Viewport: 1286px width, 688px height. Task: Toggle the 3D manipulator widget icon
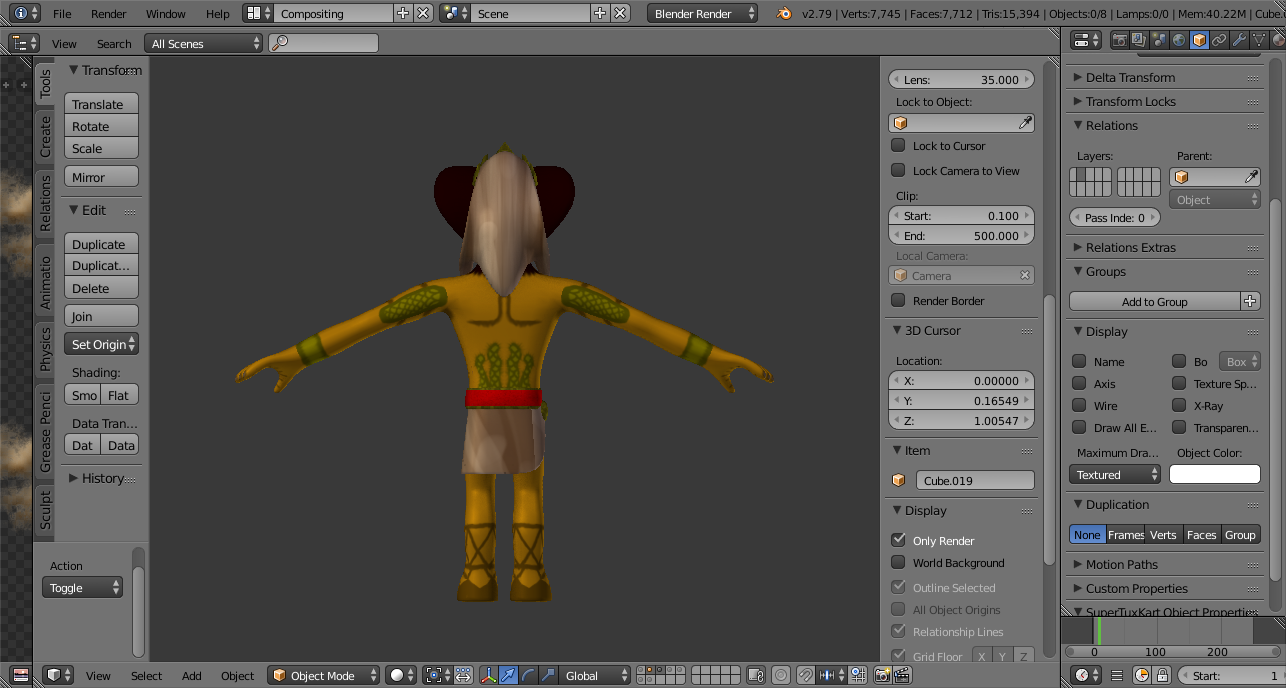489,676
